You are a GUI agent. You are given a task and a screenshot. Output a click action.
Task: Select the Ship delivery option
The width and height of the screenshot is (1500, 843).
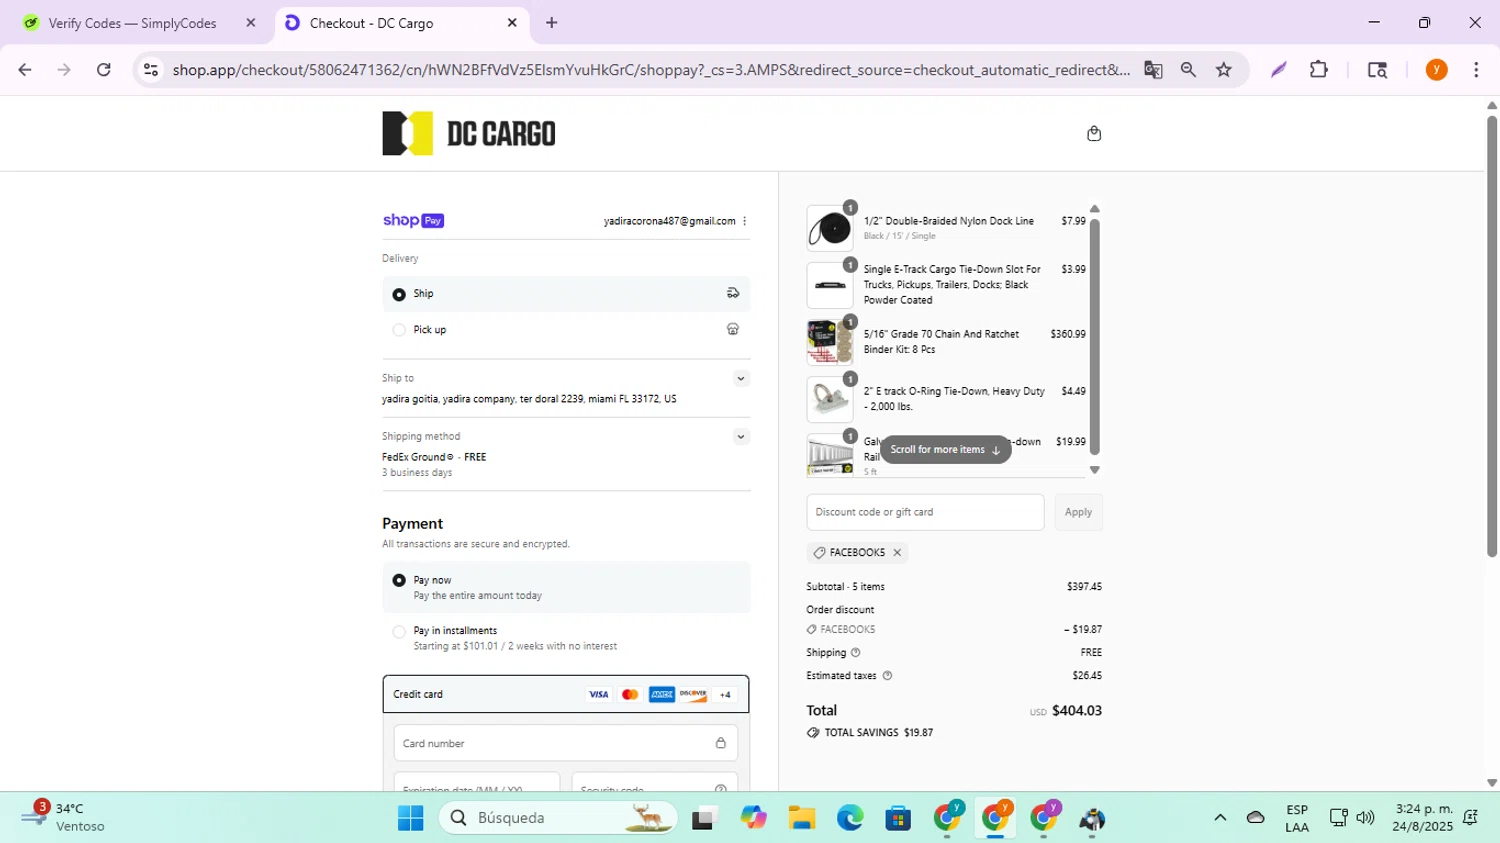click(x=399, y=294)
